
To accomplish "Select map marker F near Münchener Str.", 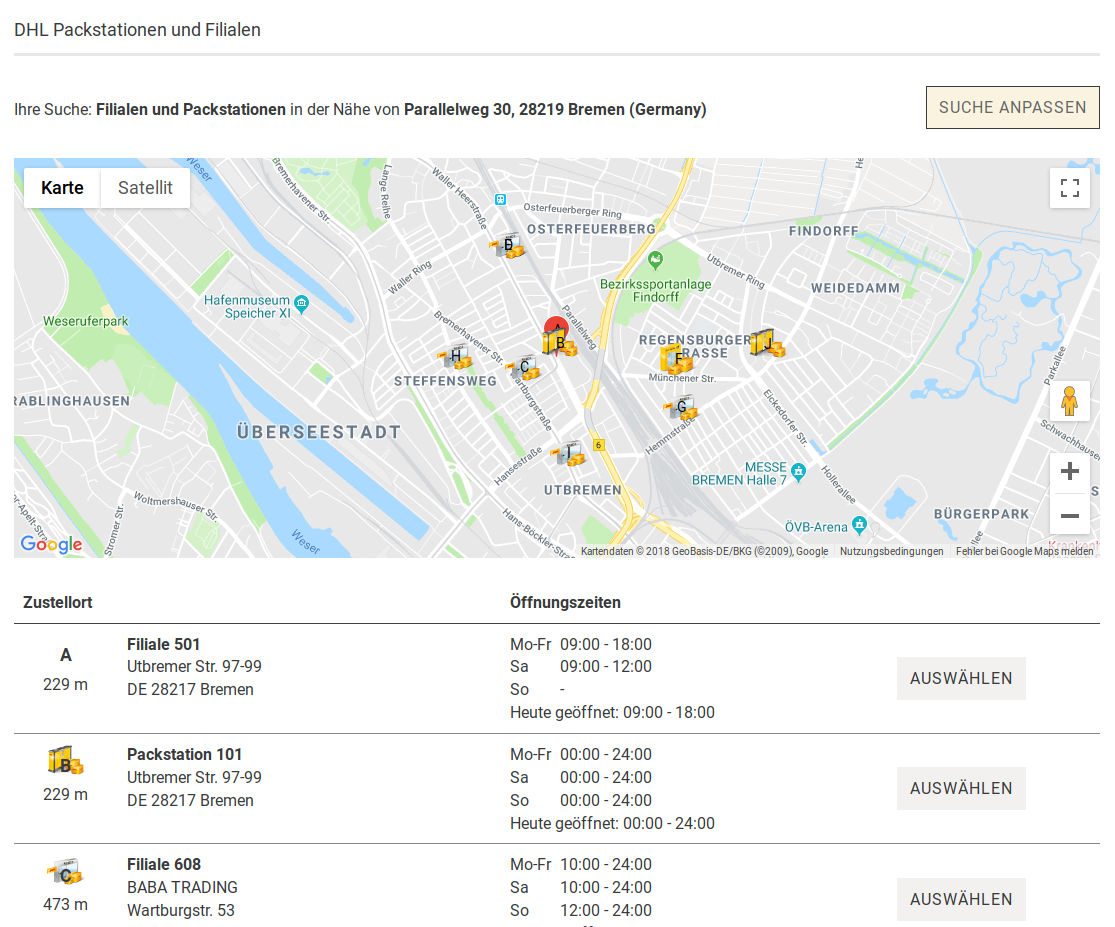I will 677,359.
